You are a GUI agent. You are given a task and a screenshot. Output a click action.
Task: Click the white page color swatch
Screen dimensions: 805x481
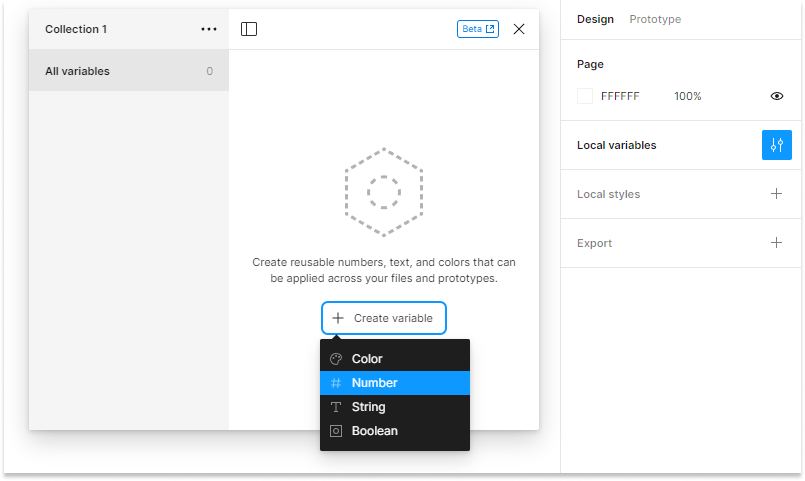585,96
